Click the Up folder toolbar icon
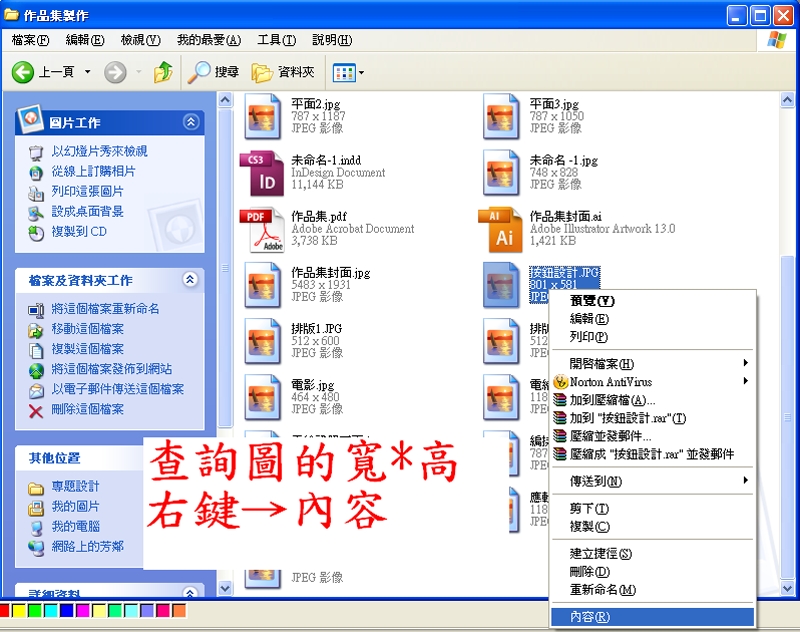This screenshot has width=800, height=632. (163, 72)
